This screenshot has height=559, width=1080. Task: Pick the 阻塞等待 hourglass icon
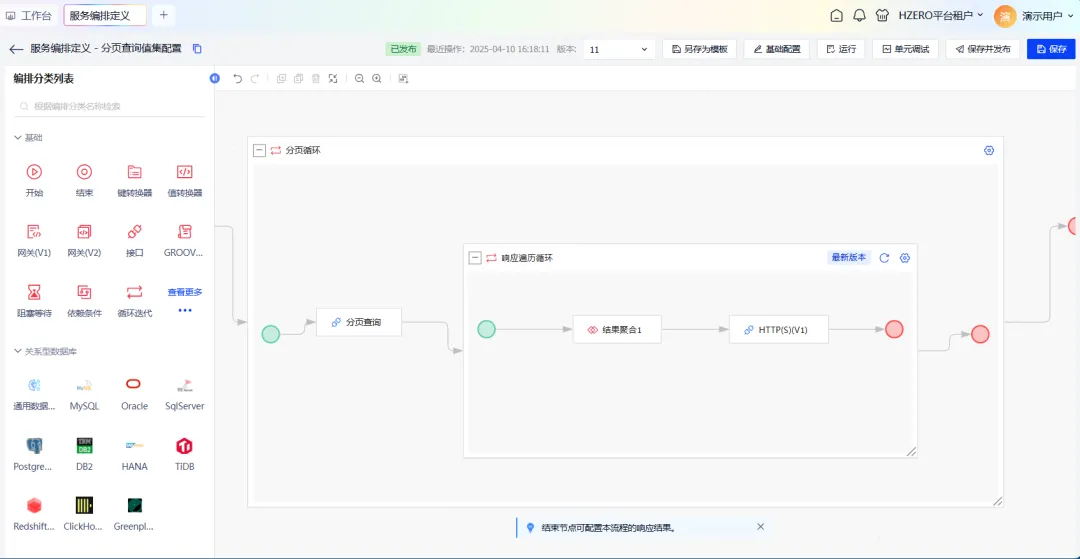click(34, 292)
